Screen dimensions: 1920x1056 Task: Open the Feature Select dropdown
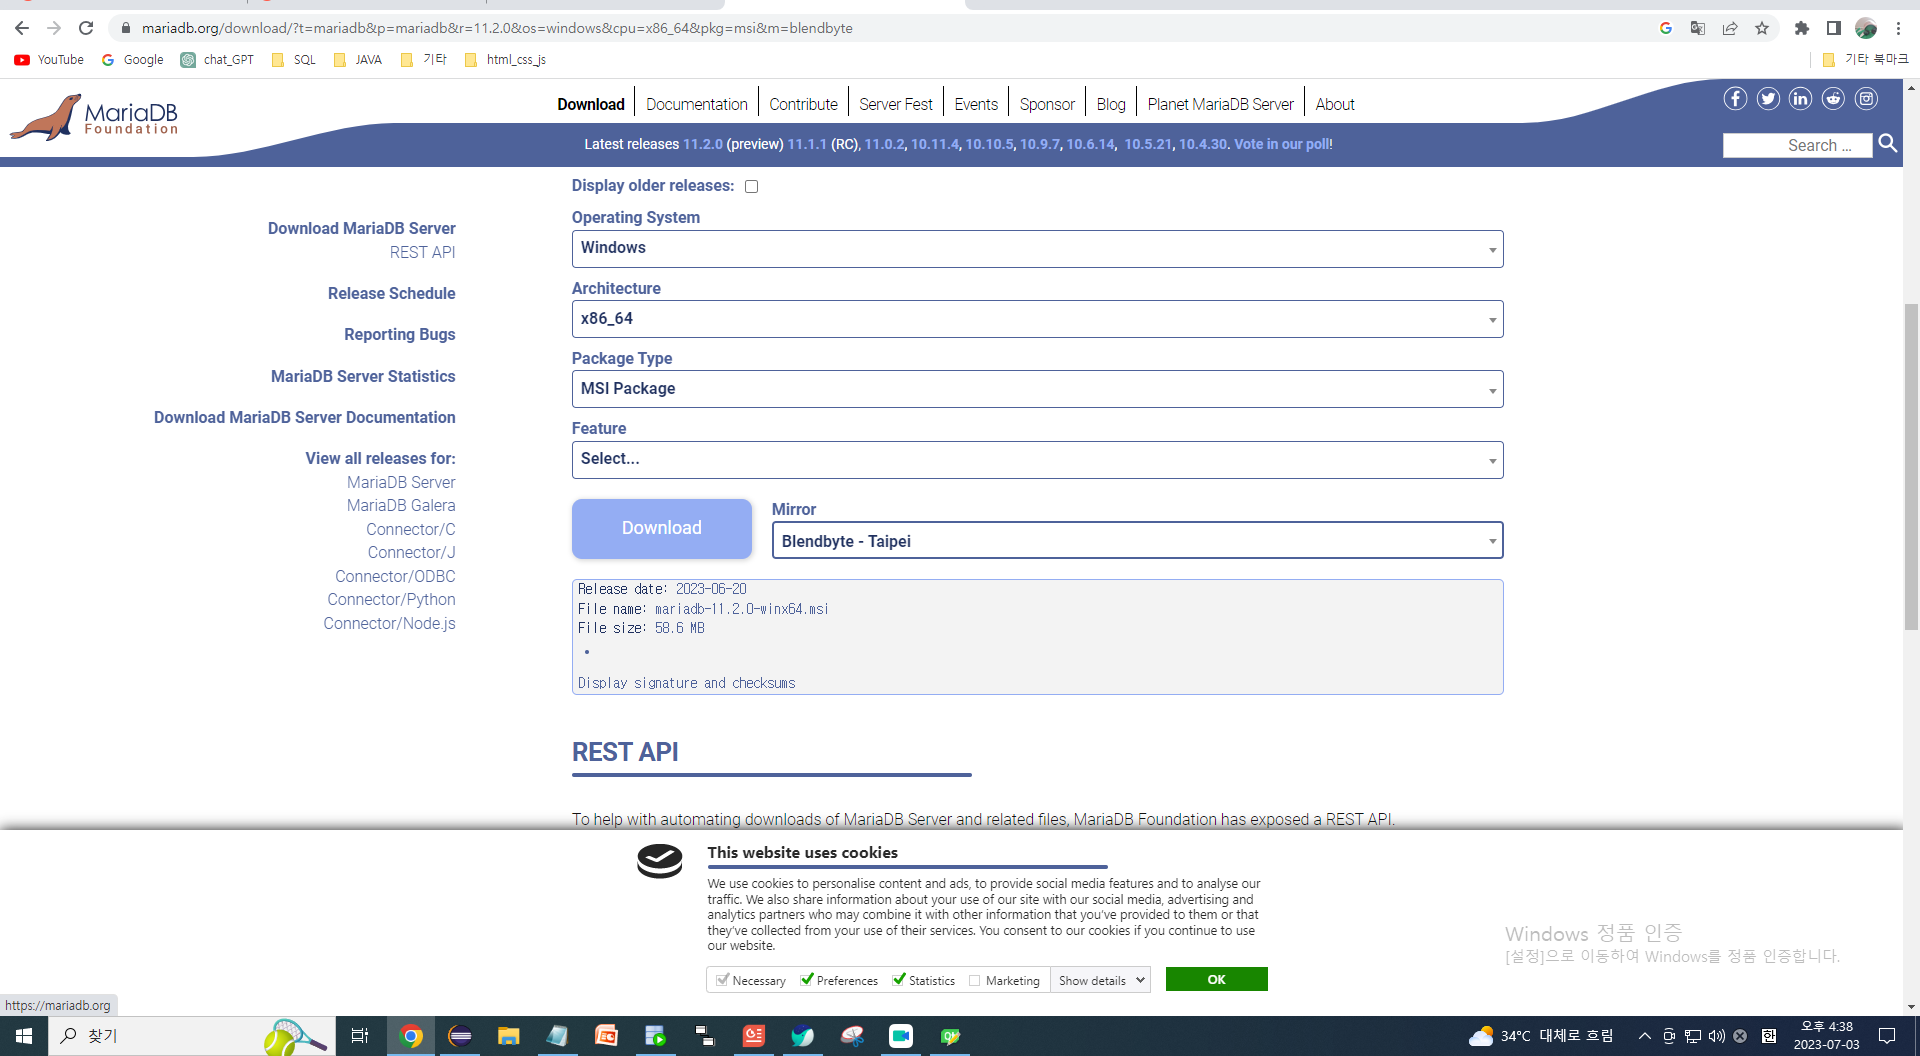(x=1037, y=460)
